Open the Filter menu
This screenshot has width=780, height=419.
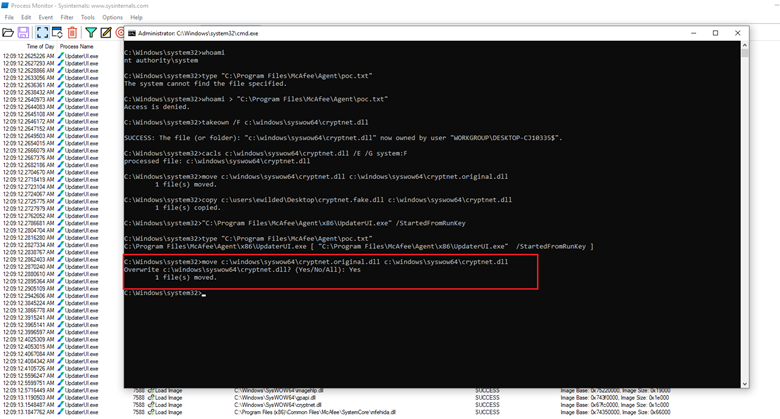coord(67,17)
